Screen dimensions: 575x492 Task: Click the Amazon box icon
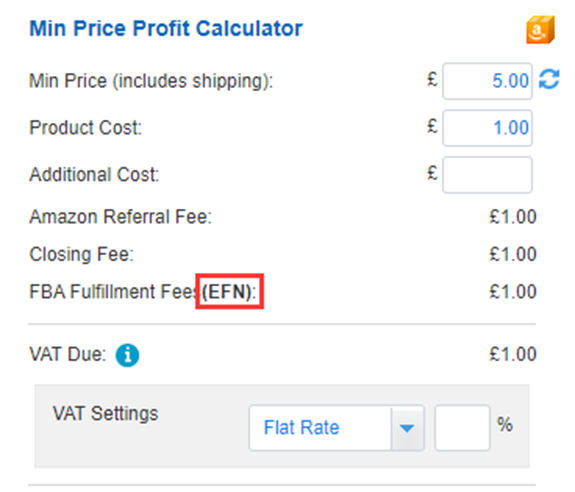pos(541,29)
